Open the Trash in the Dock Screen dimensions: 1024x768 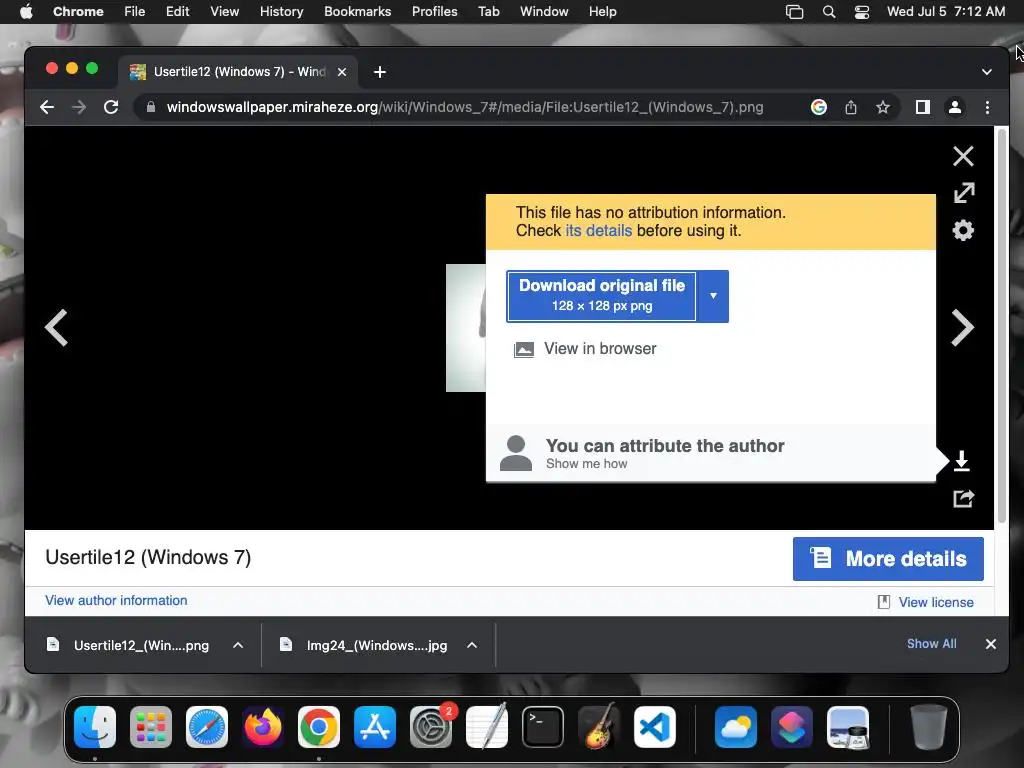(x=929, y=727)
